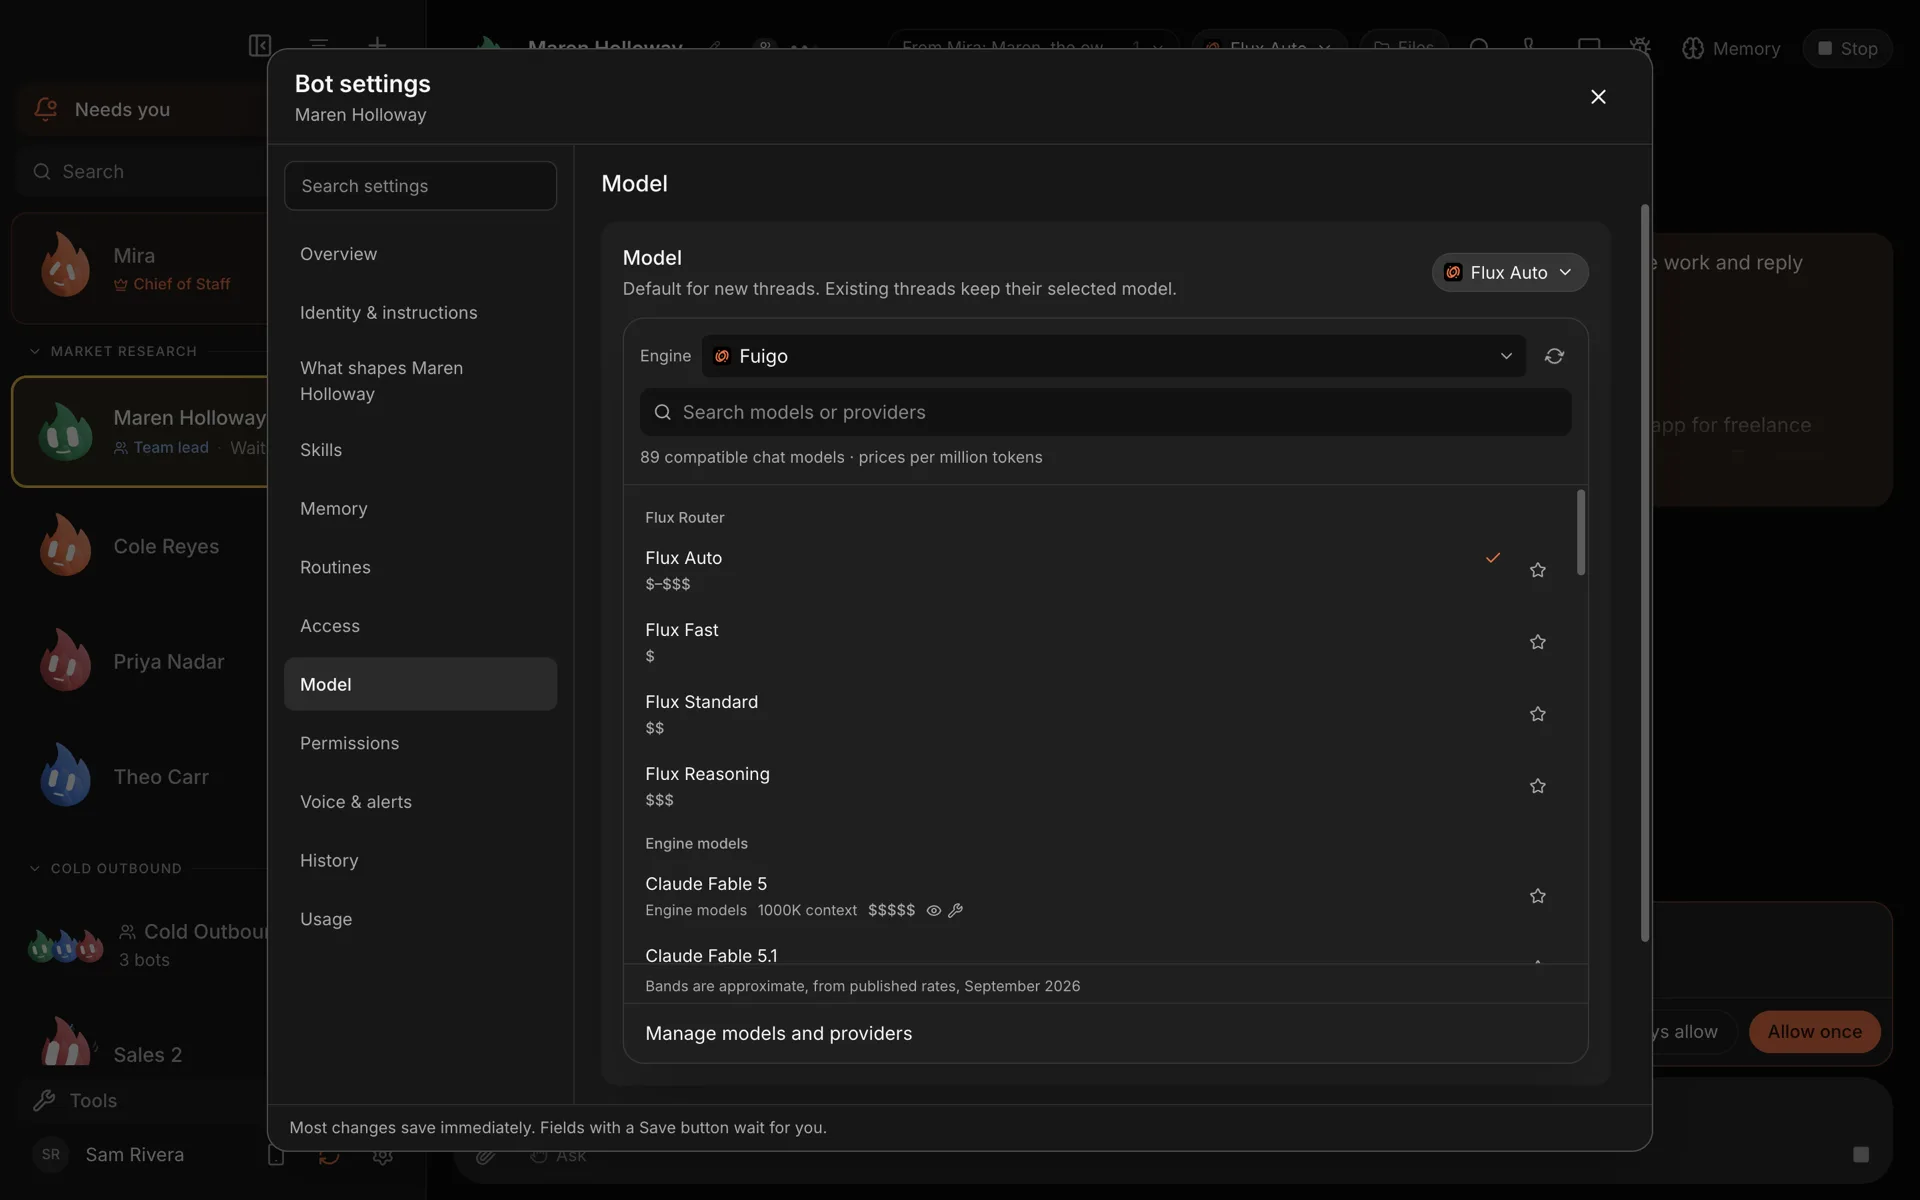Click the Sam Rivera account name
This screenshot has height=1200, width=1920.
pos(135,1155)
